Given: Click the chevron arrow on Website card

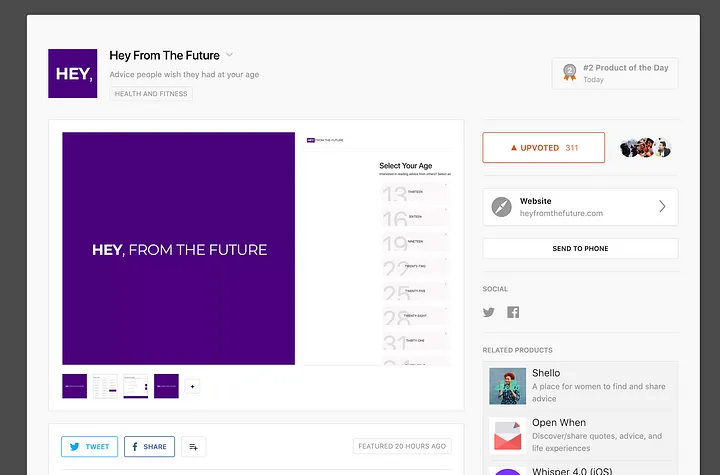Looking at the screenshot, I should click(662, 207).
